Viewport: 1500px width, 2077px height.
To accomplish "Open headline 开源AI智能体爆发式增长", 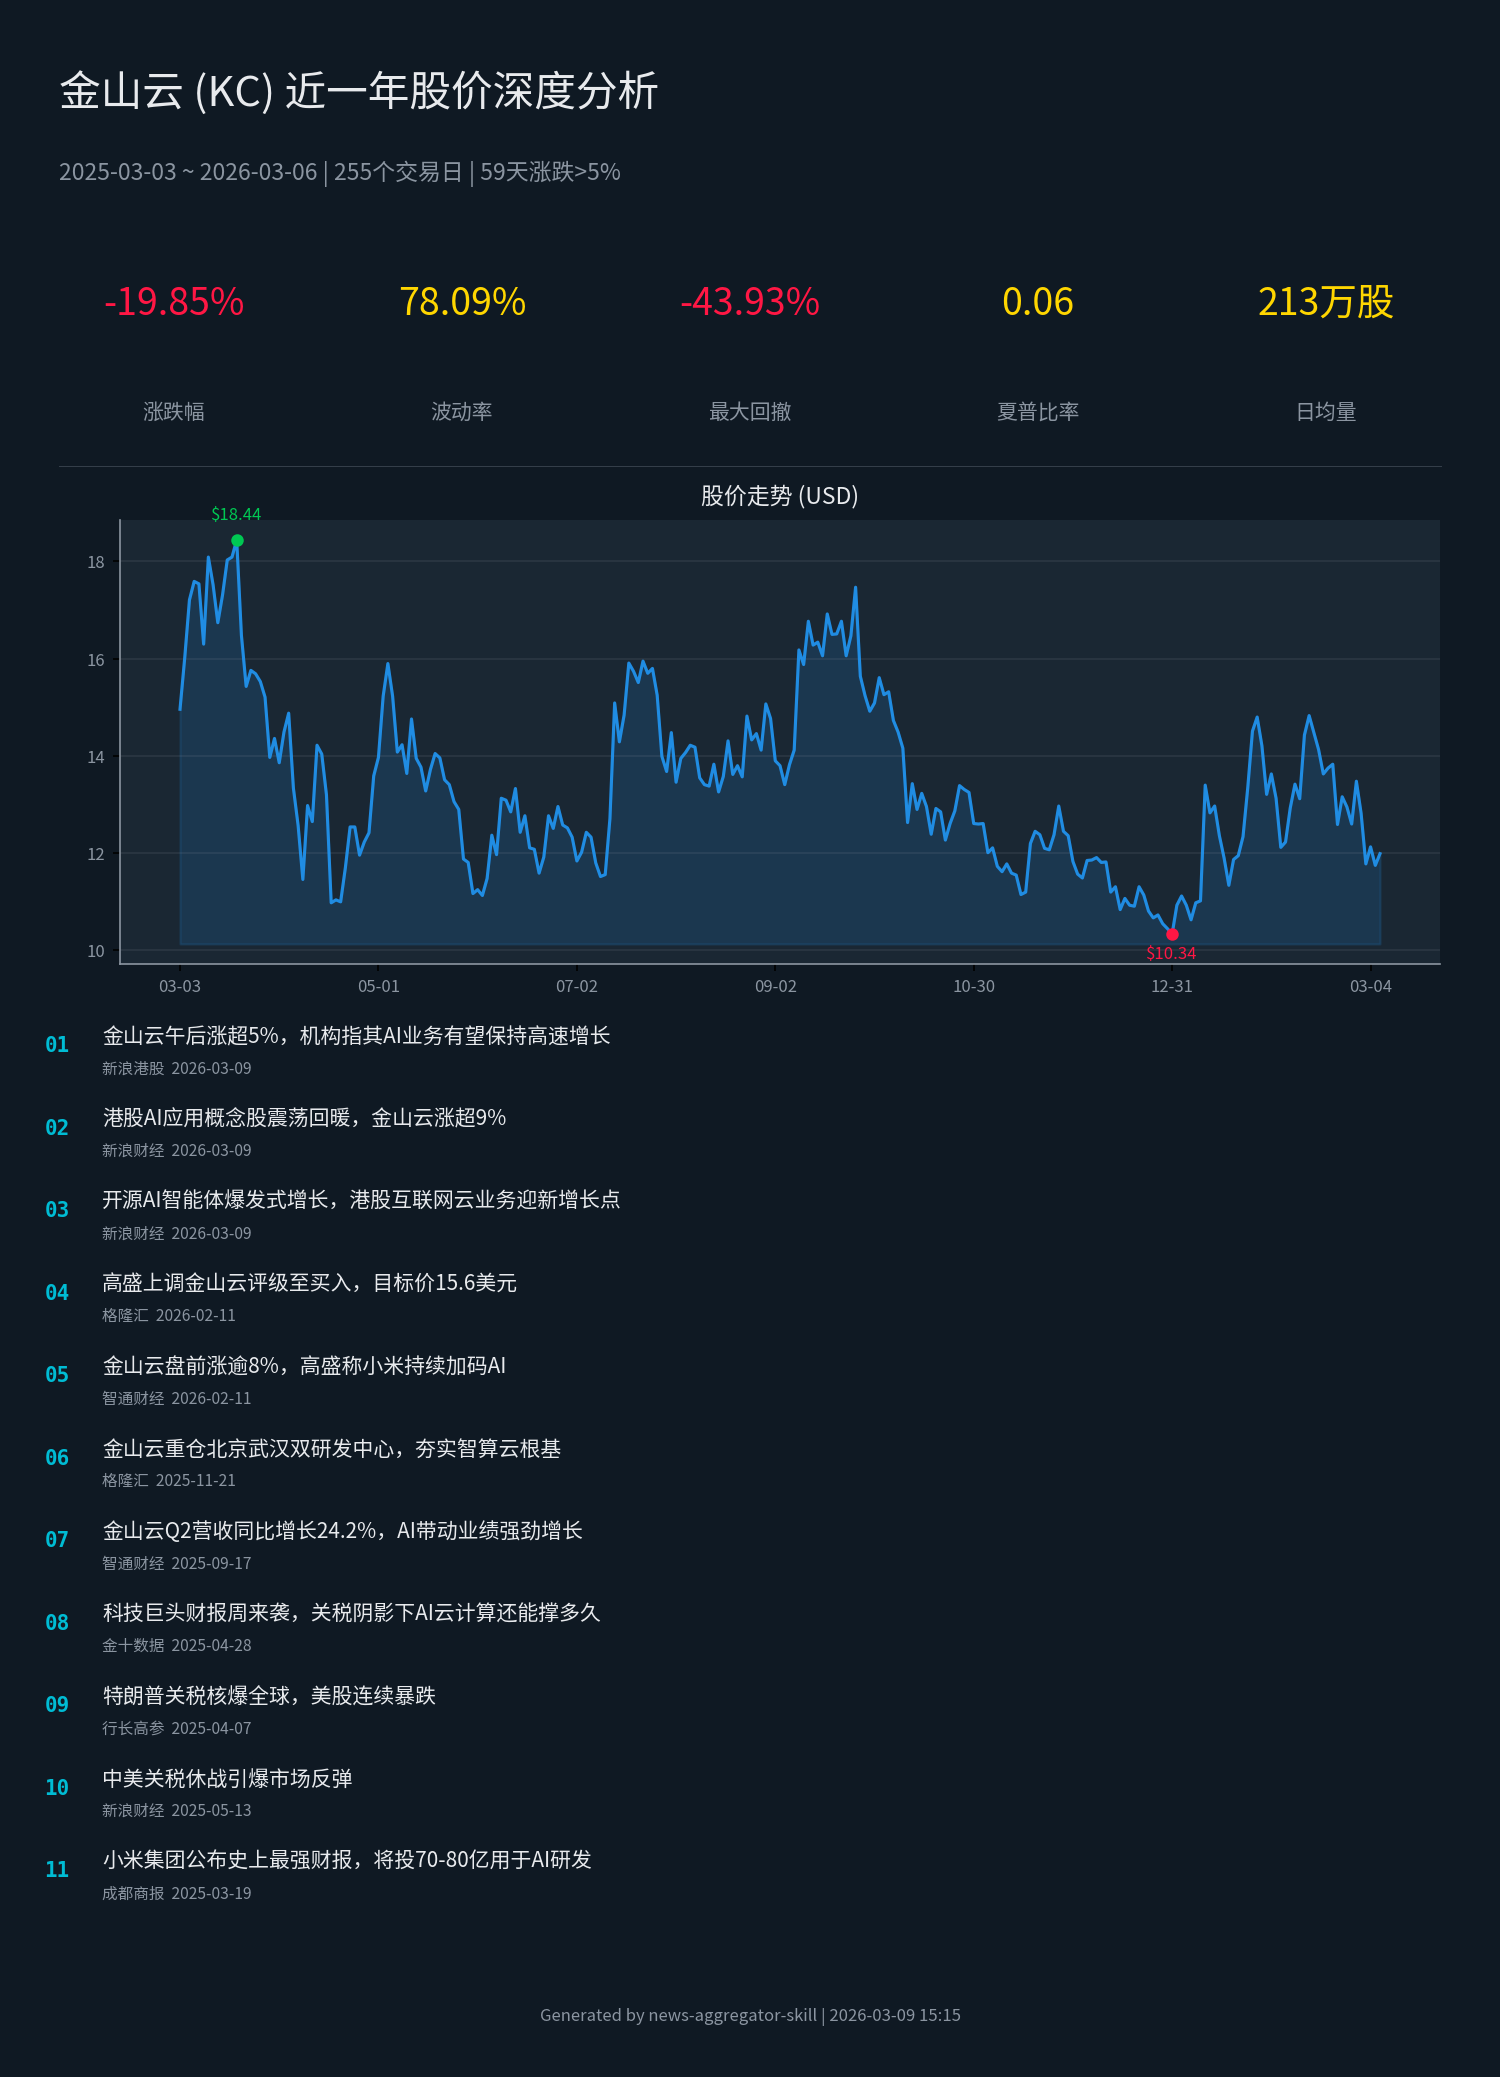I will 361,1200.
